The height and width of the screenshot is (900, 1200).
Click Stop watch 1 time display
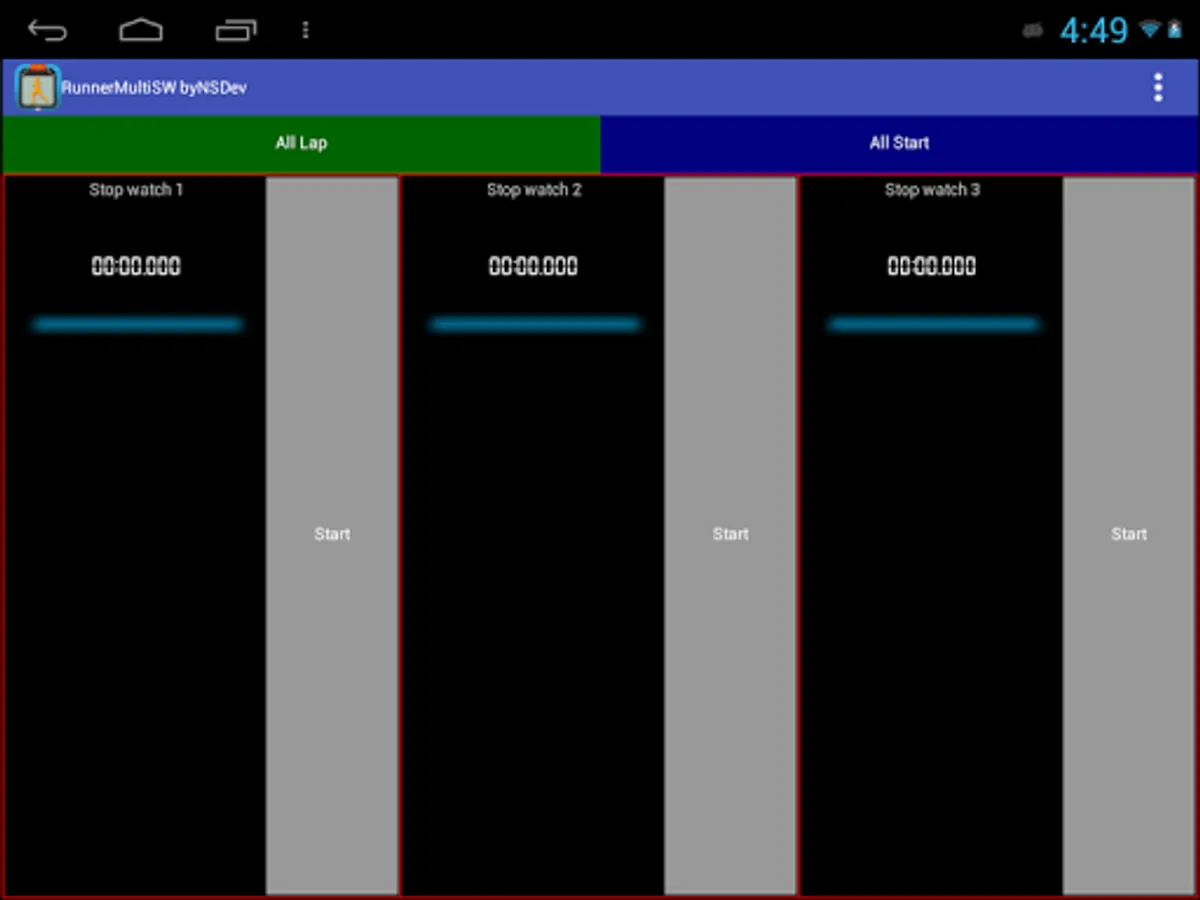(x=136, y=266)
